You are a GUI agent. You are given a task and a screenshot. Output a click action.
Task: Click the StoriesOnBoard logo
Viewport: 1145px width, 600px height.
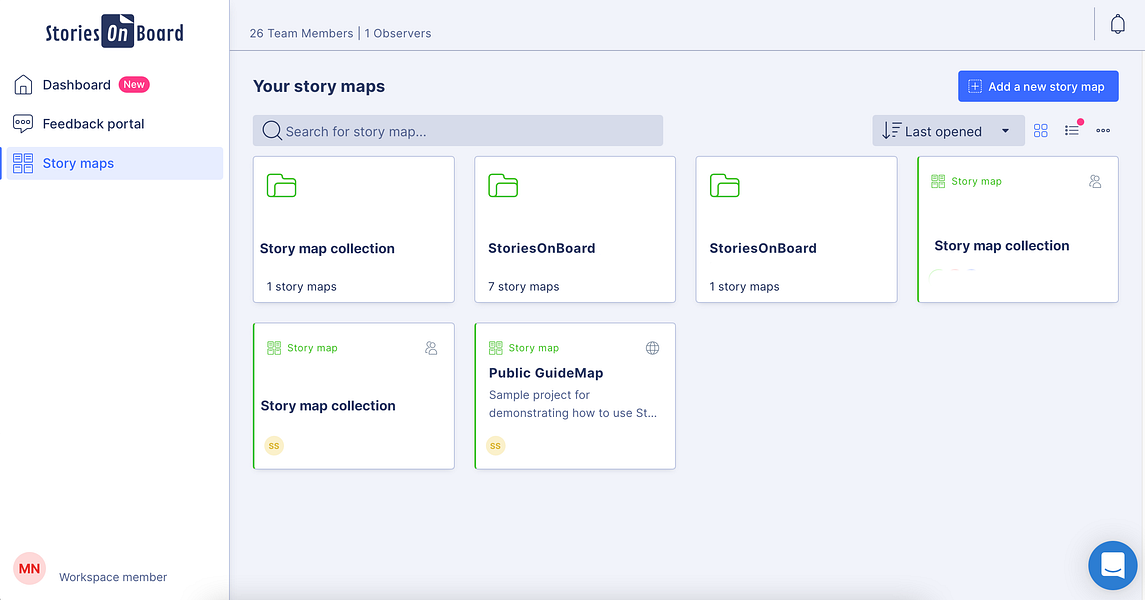pos(115,32)
